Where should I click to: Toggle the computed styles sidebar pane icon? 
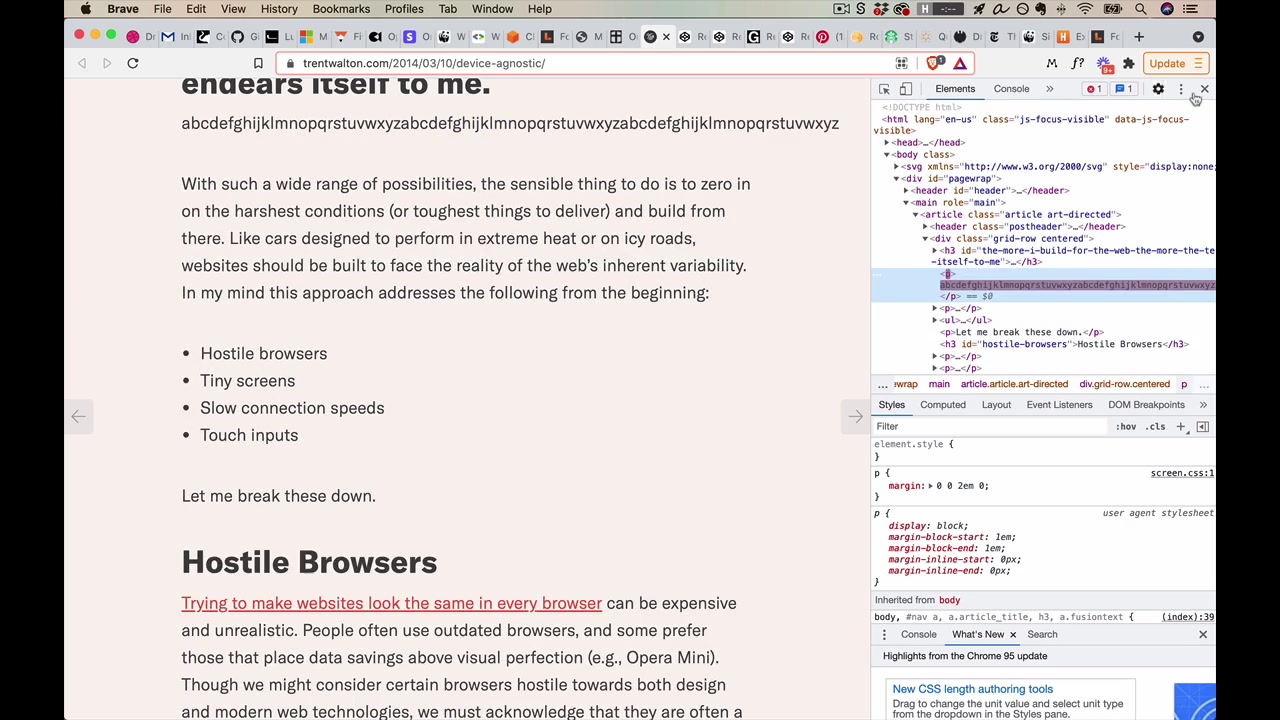tap(1203, 427)
